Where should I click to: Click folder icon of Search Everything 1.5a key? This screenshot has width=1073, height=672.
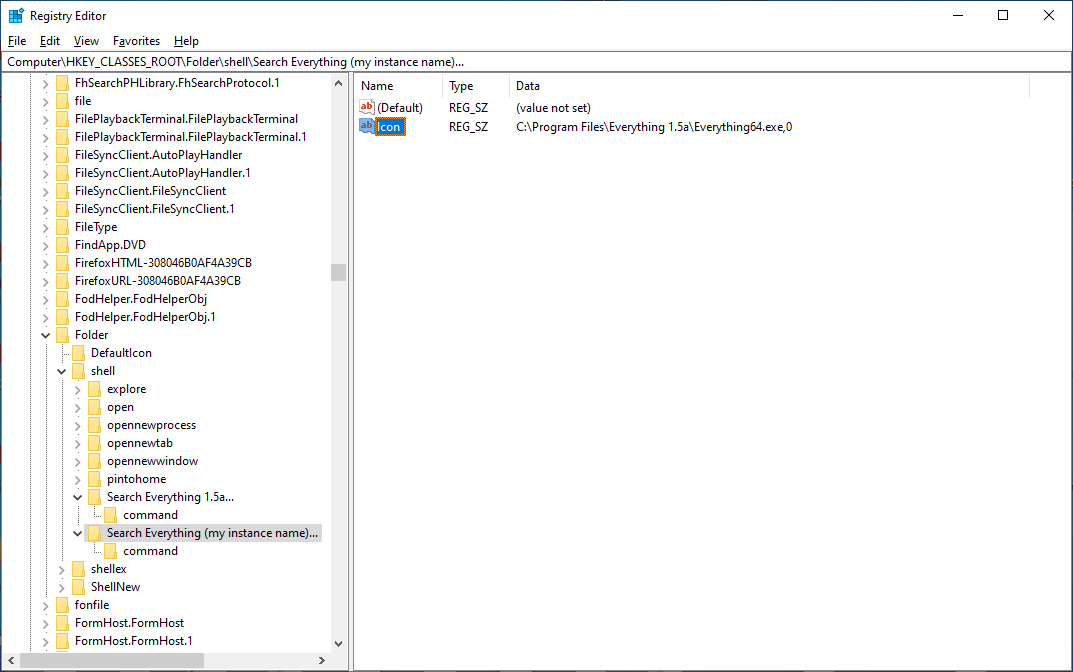(94, 497)
